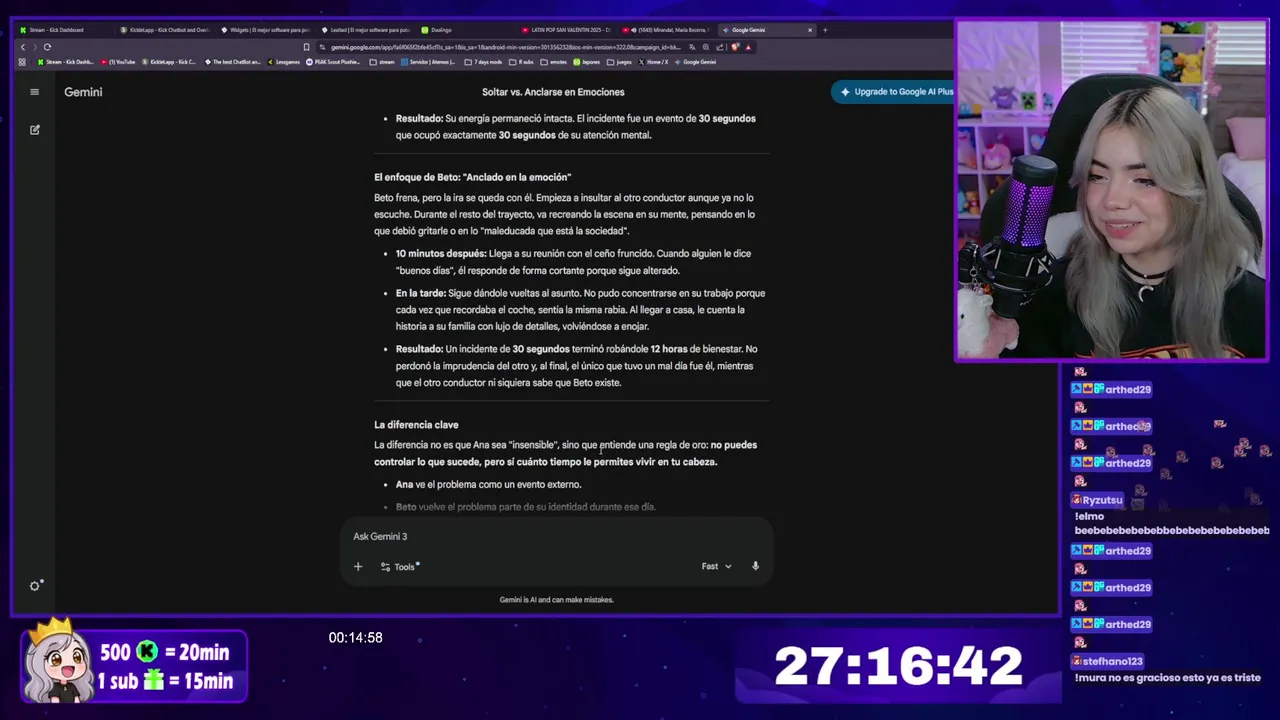
Task: Open the emotes bookmarks folder
Action: [x=554, y=62]
